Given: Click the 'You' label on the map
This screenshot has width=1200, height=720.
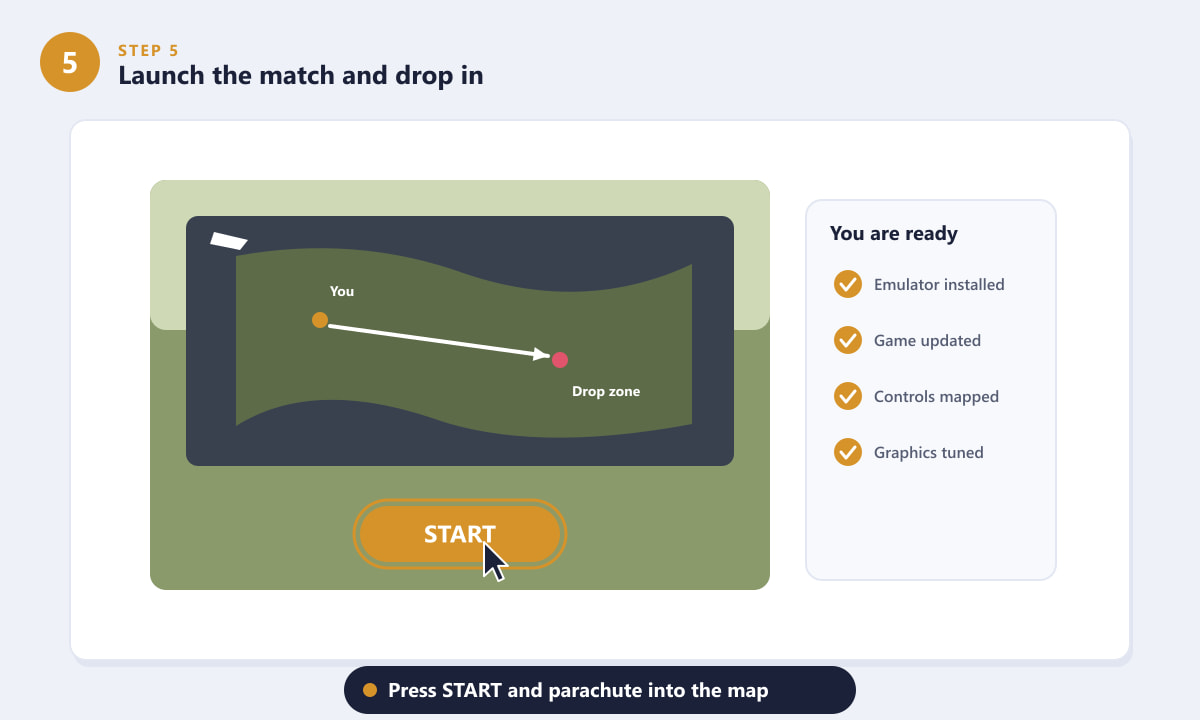Looking at the screenshot, I should (x=342, y=291).
